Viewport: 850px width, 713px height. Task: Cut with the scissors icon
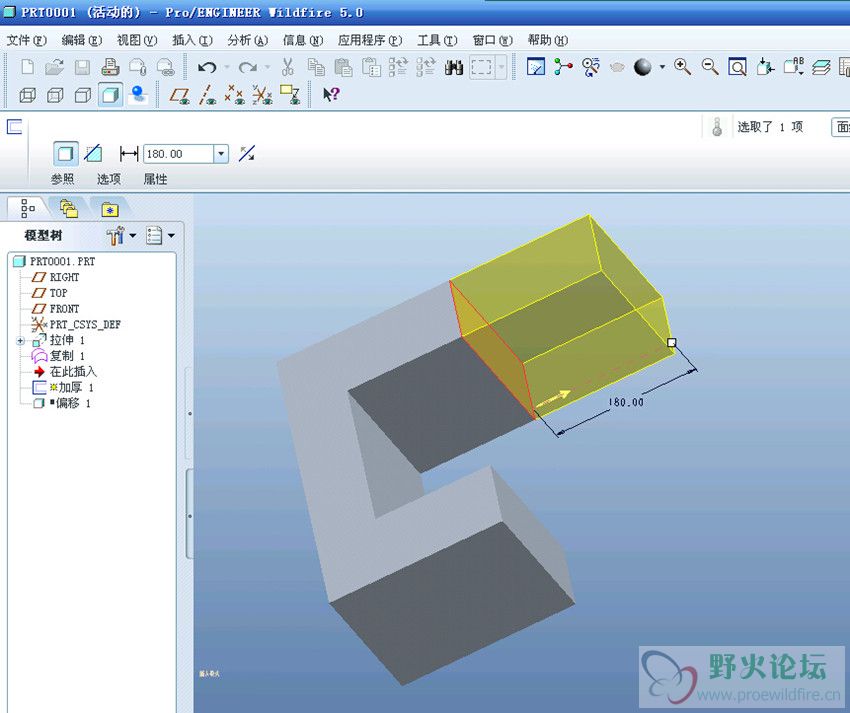[x=288, y=67]
